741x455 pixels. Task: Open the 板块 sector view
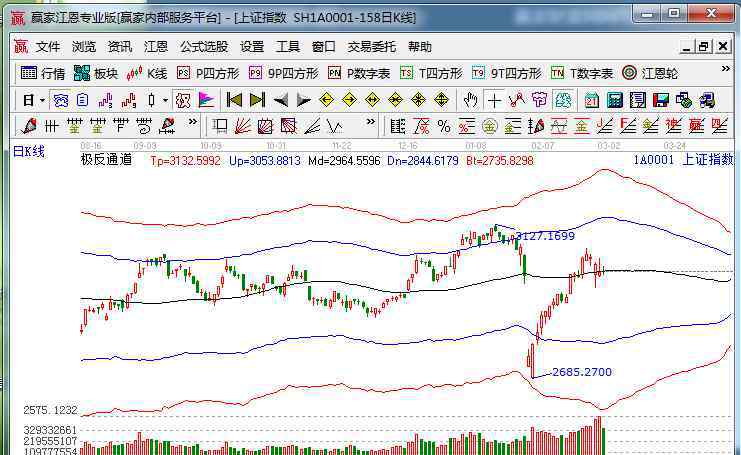pyautogui.click(x=96, y=73)
